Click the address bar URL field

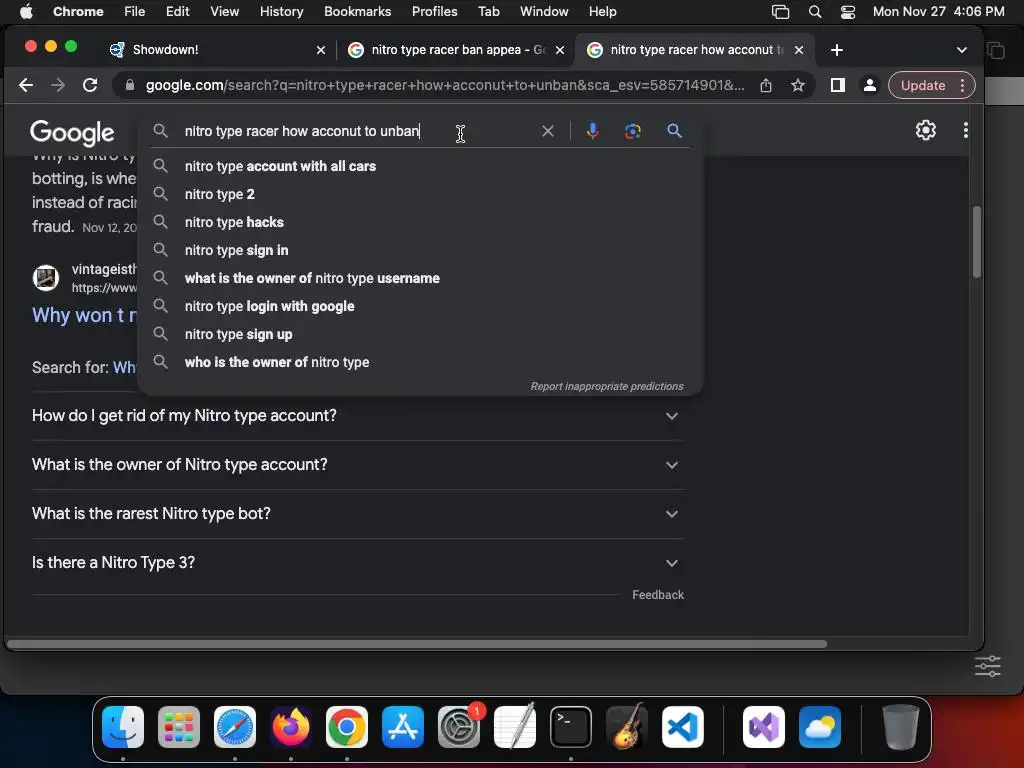(444, 85)
